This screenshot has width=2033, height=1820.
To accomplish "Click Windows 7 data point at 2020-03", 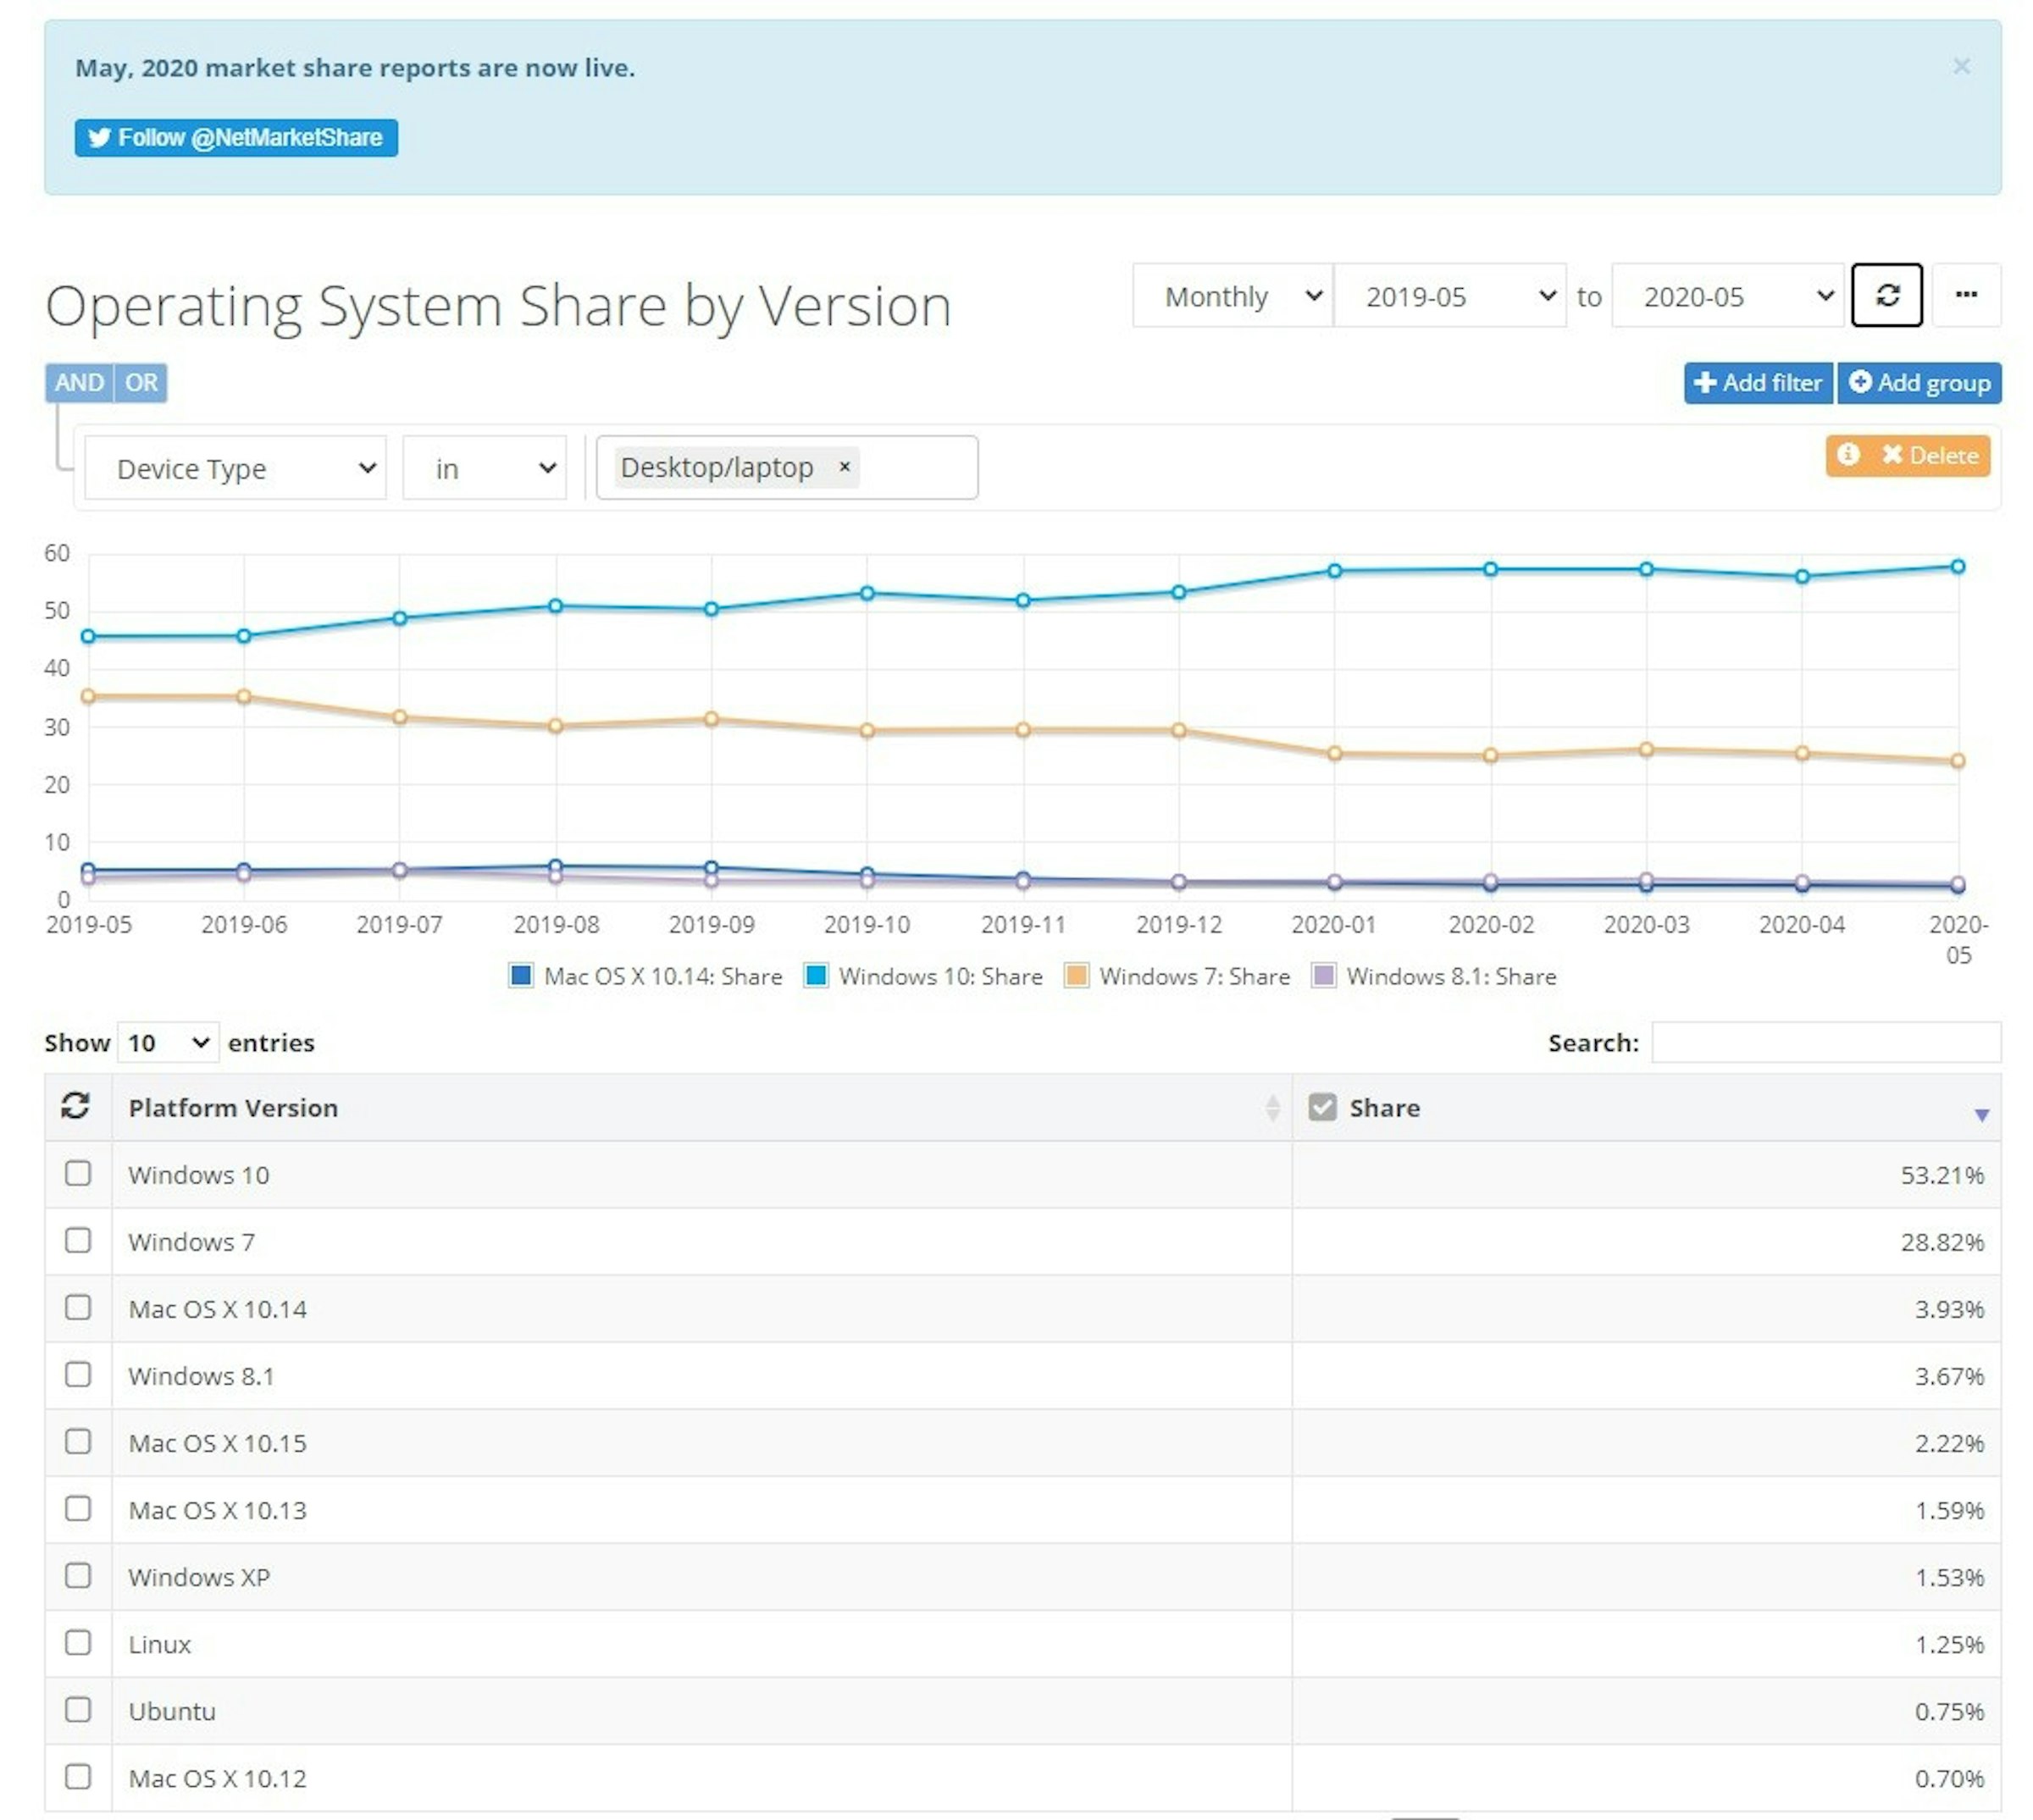I will 1645,748.
